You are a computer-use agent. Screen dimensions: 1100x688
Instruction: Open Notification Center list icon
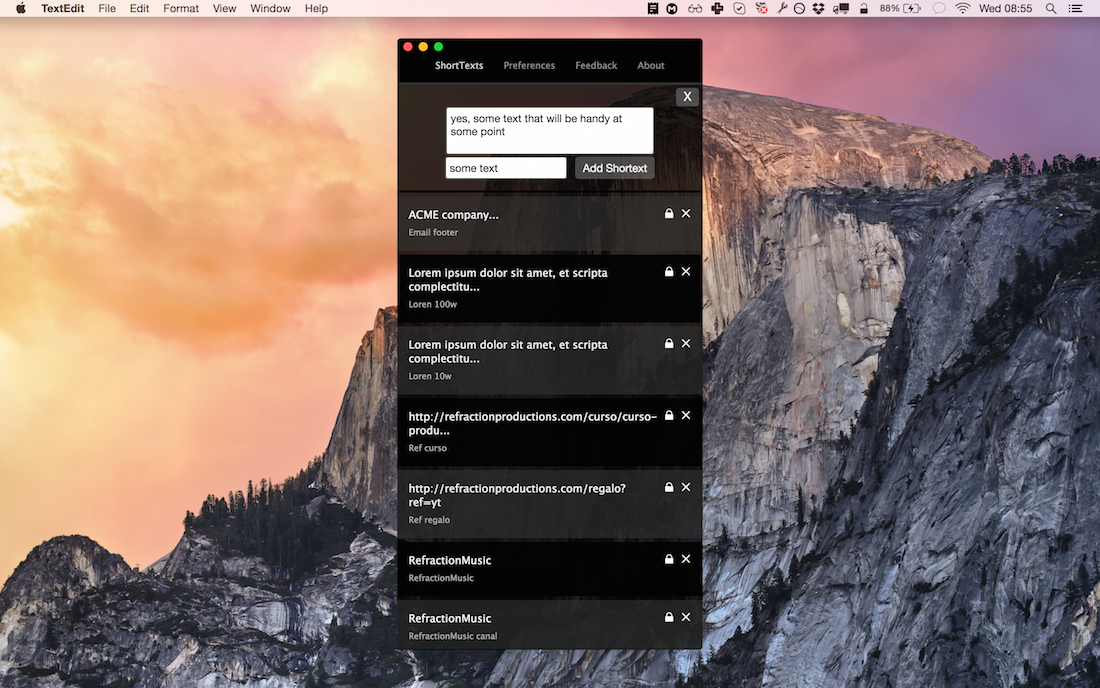pyautogui.click(x=1075, y=8)
